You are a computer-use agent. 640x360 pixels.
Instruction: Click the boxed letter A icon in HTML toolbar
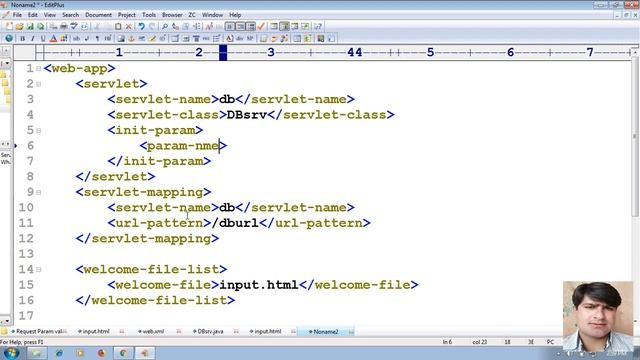229,39
